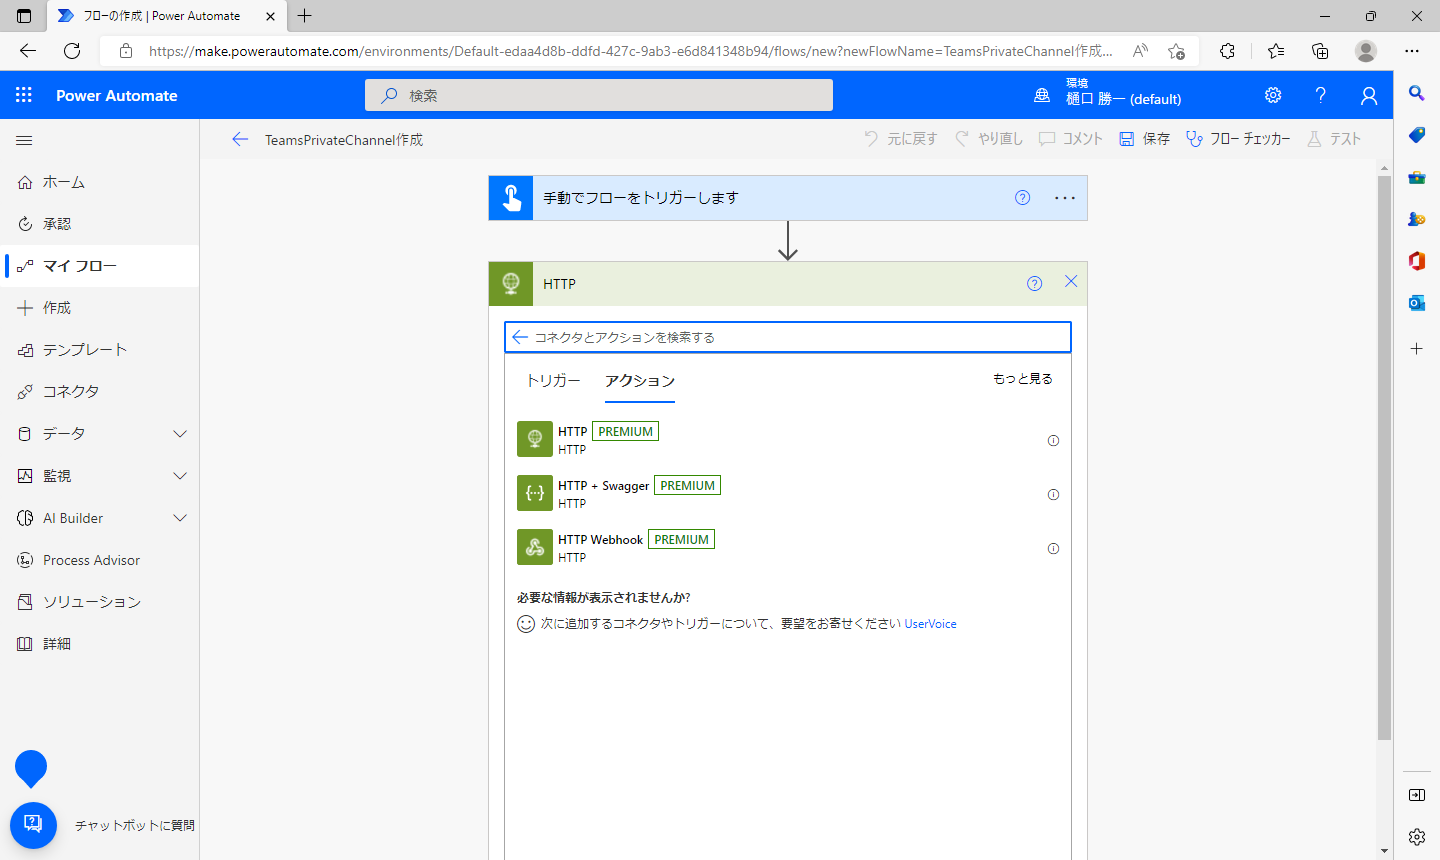Open the app launcher waffle icon
1440x860 pixels.
(x=24, y=95)
